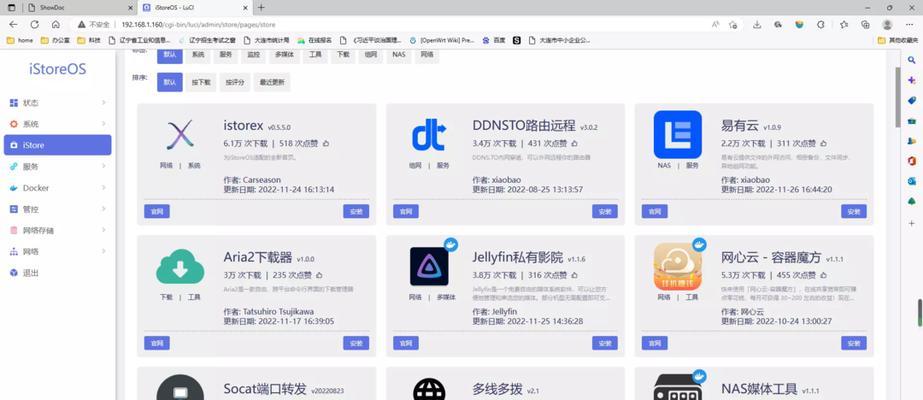This screenshot has width=923, height=400.
Task: Filter apps by the 系统 category
Action: (198, 55)
